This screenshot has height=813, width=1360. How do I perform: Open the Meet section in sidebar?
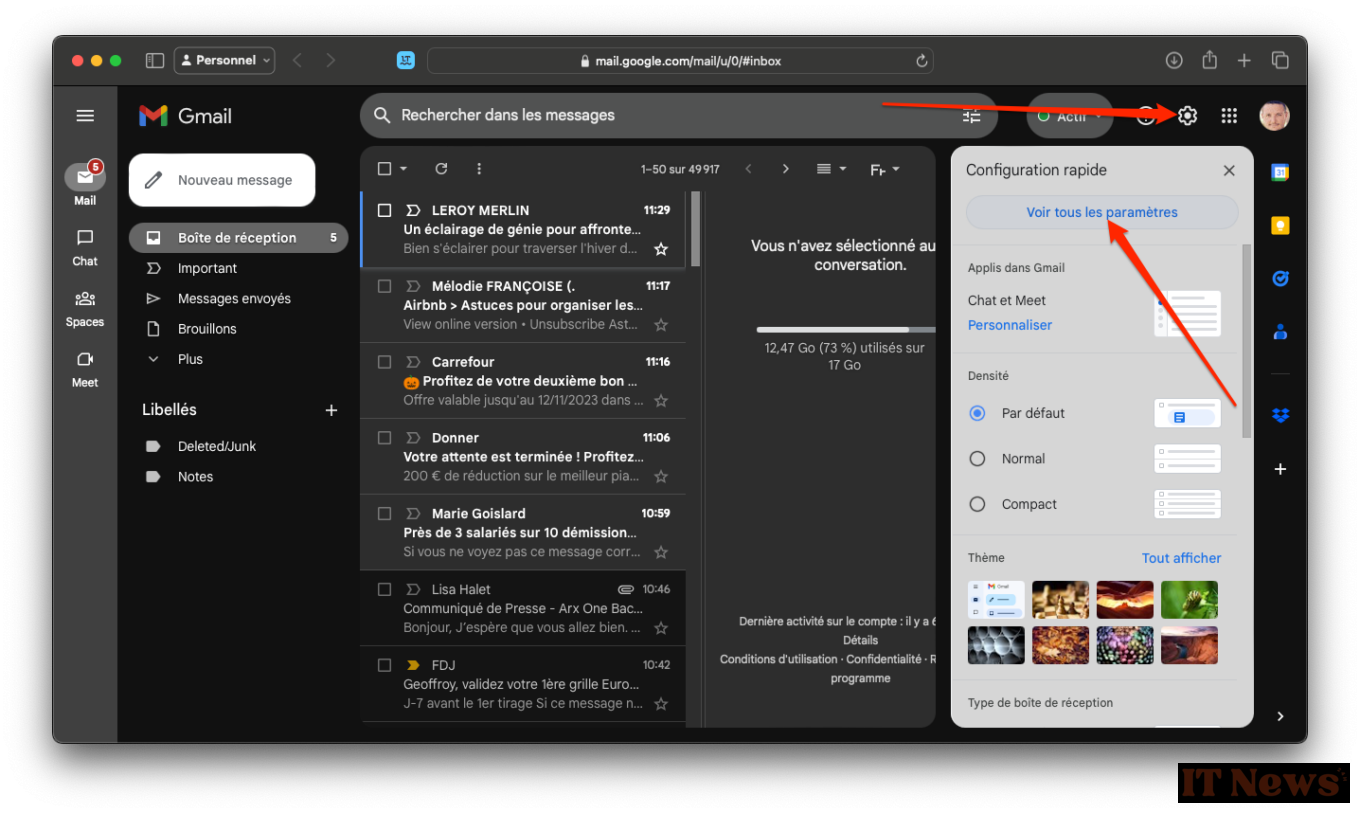(x=85, y=368)
